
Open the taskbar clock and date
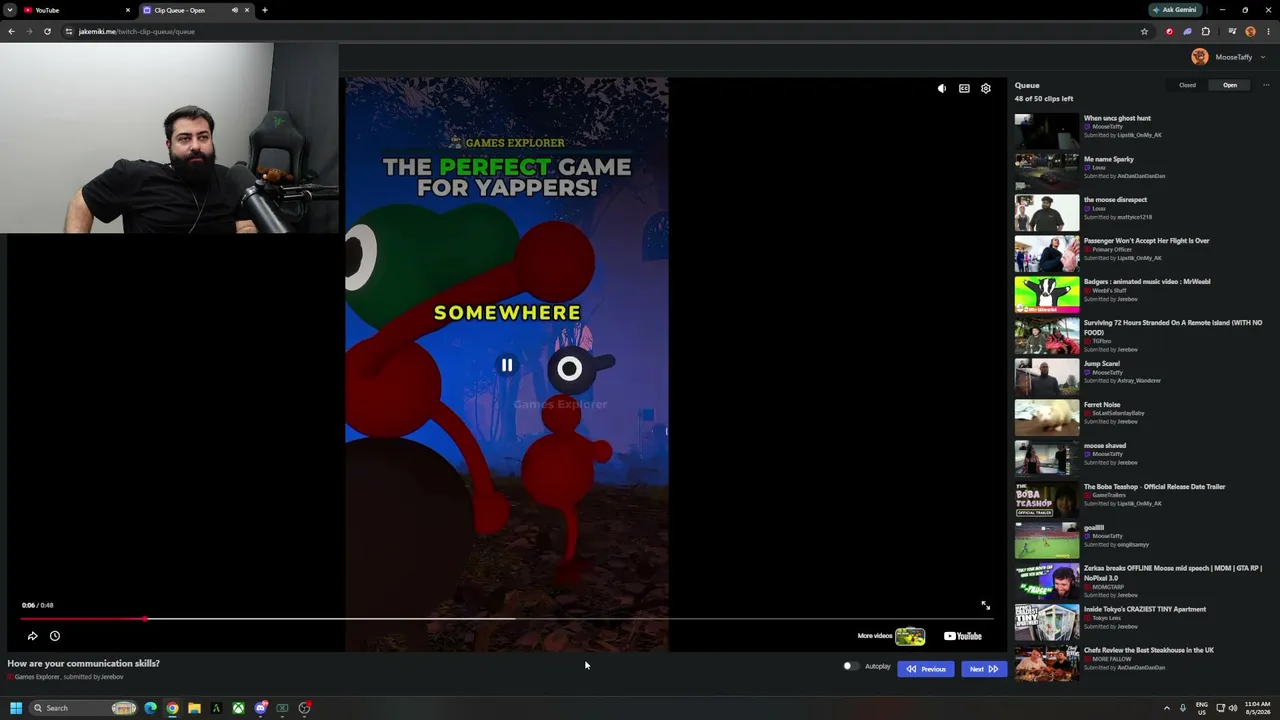(1258, 708)
